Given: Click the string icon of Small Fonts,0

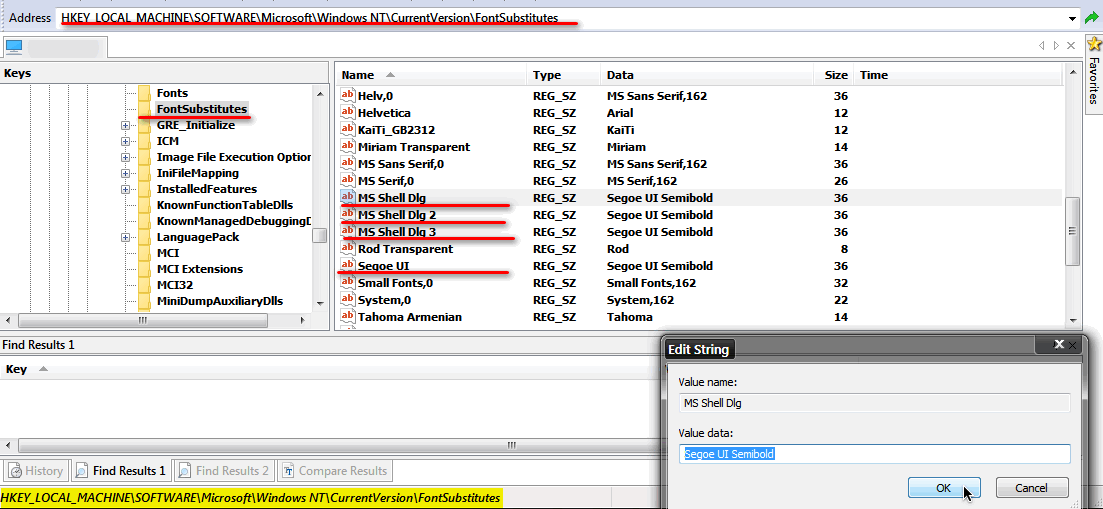Looking at the screenshot, I should click(x=348, y=283).
